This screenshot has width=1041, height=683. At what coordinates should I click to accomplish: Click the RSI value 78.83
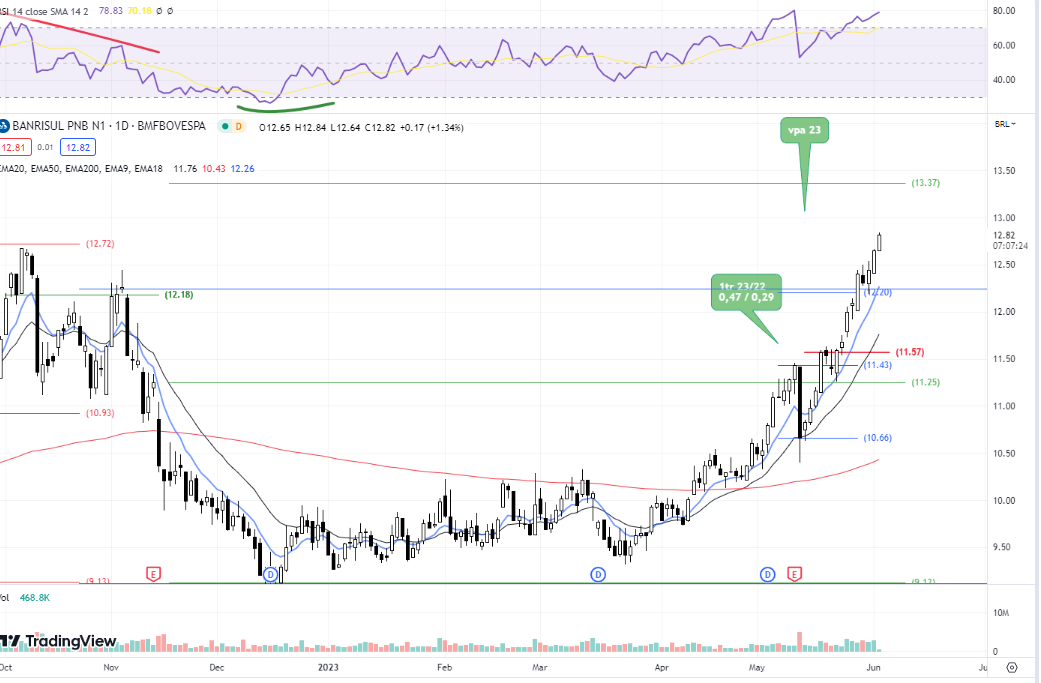tap(110, 11)
